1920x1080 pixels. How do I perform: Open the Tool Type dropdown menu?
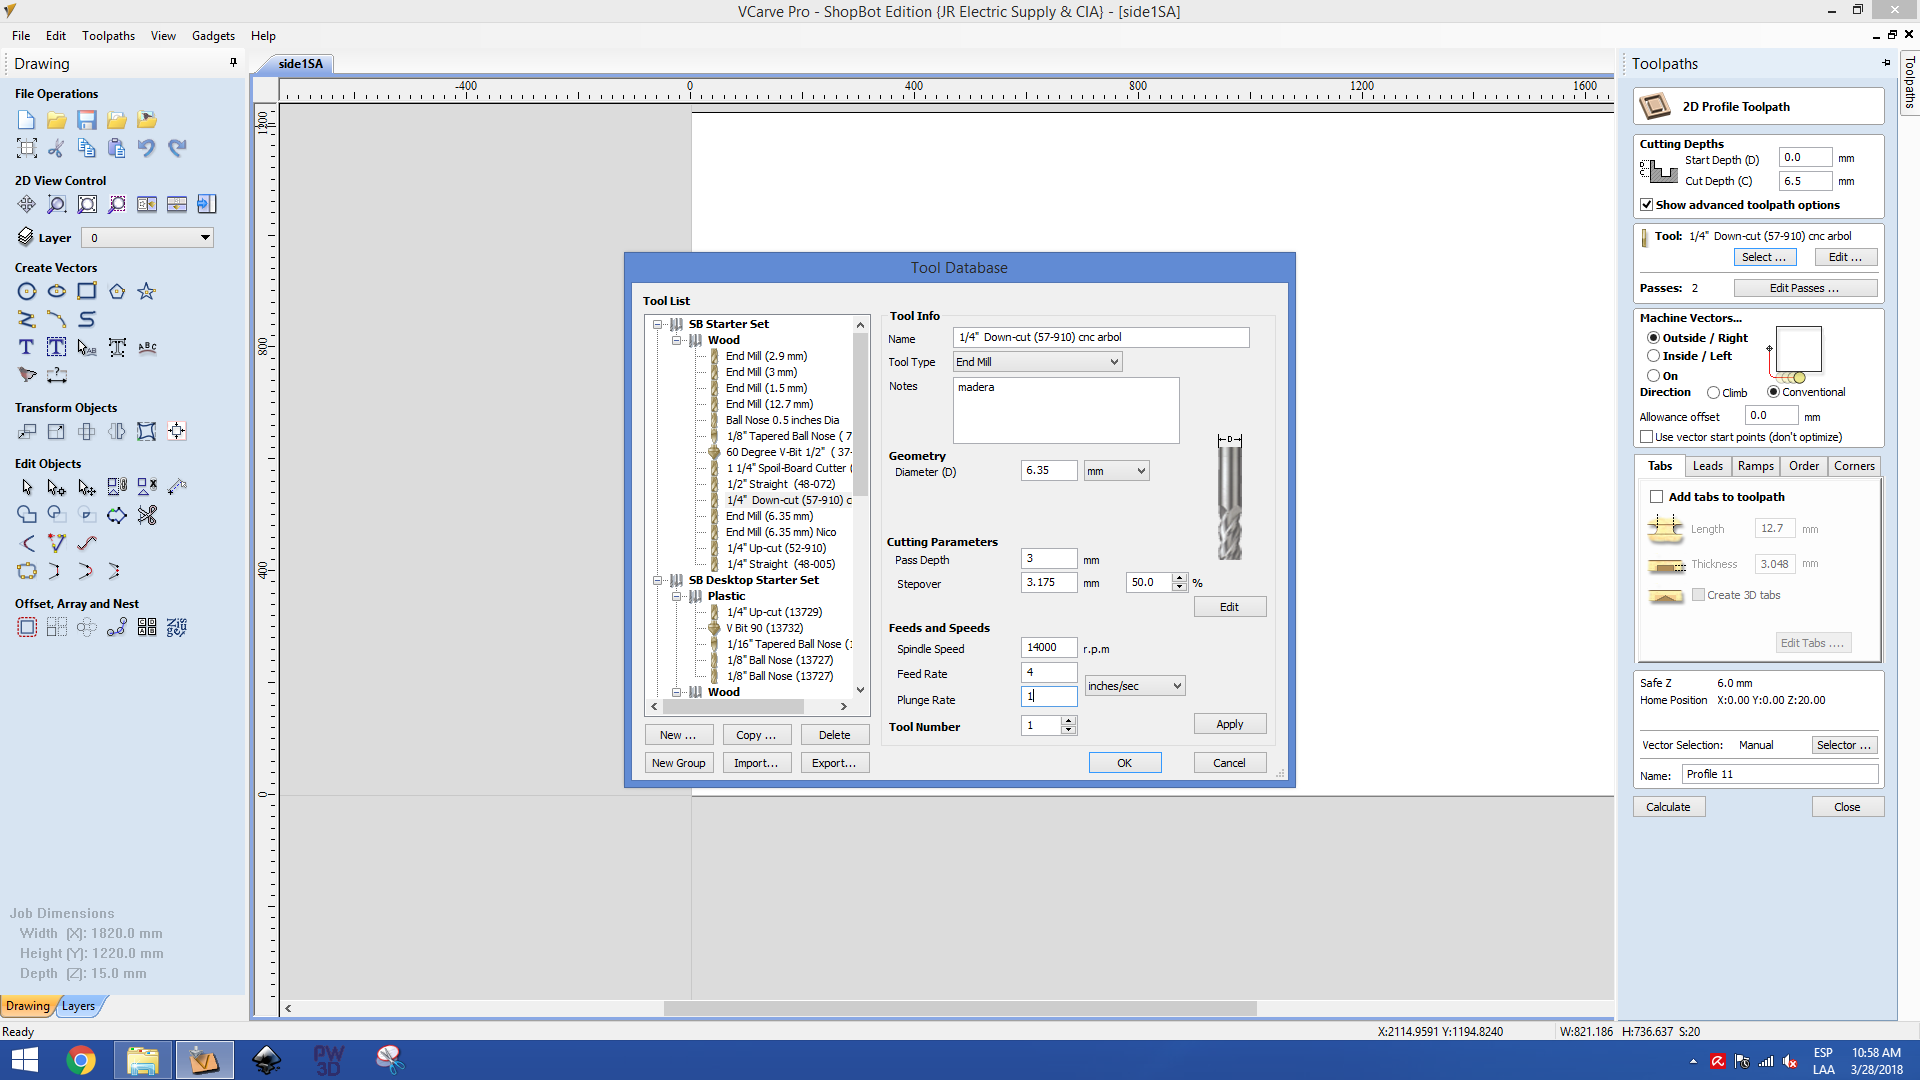[x=1110, y=361]
